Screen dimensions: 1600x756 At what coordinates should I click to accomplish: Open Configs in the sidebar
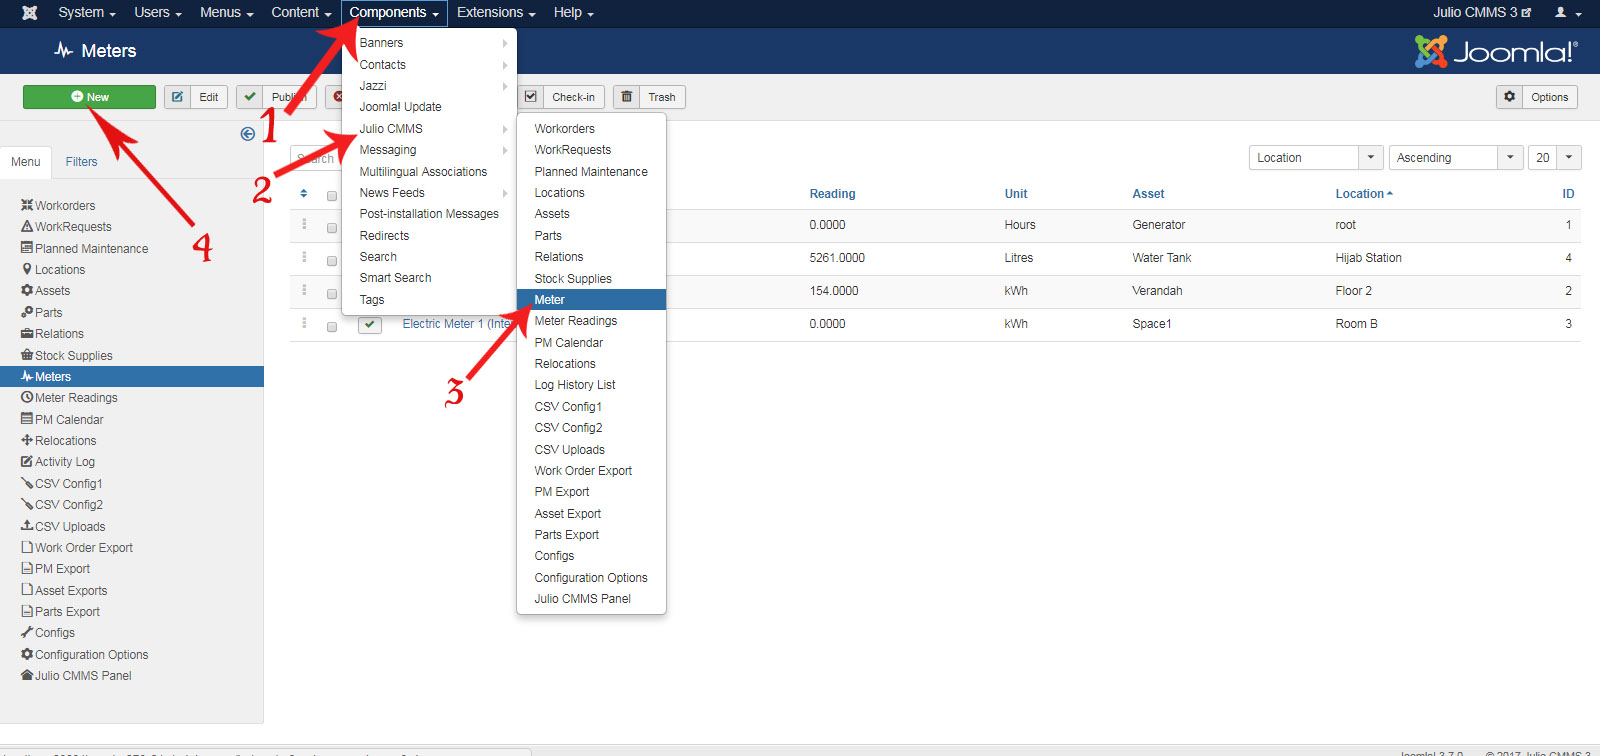pos(47,633)
